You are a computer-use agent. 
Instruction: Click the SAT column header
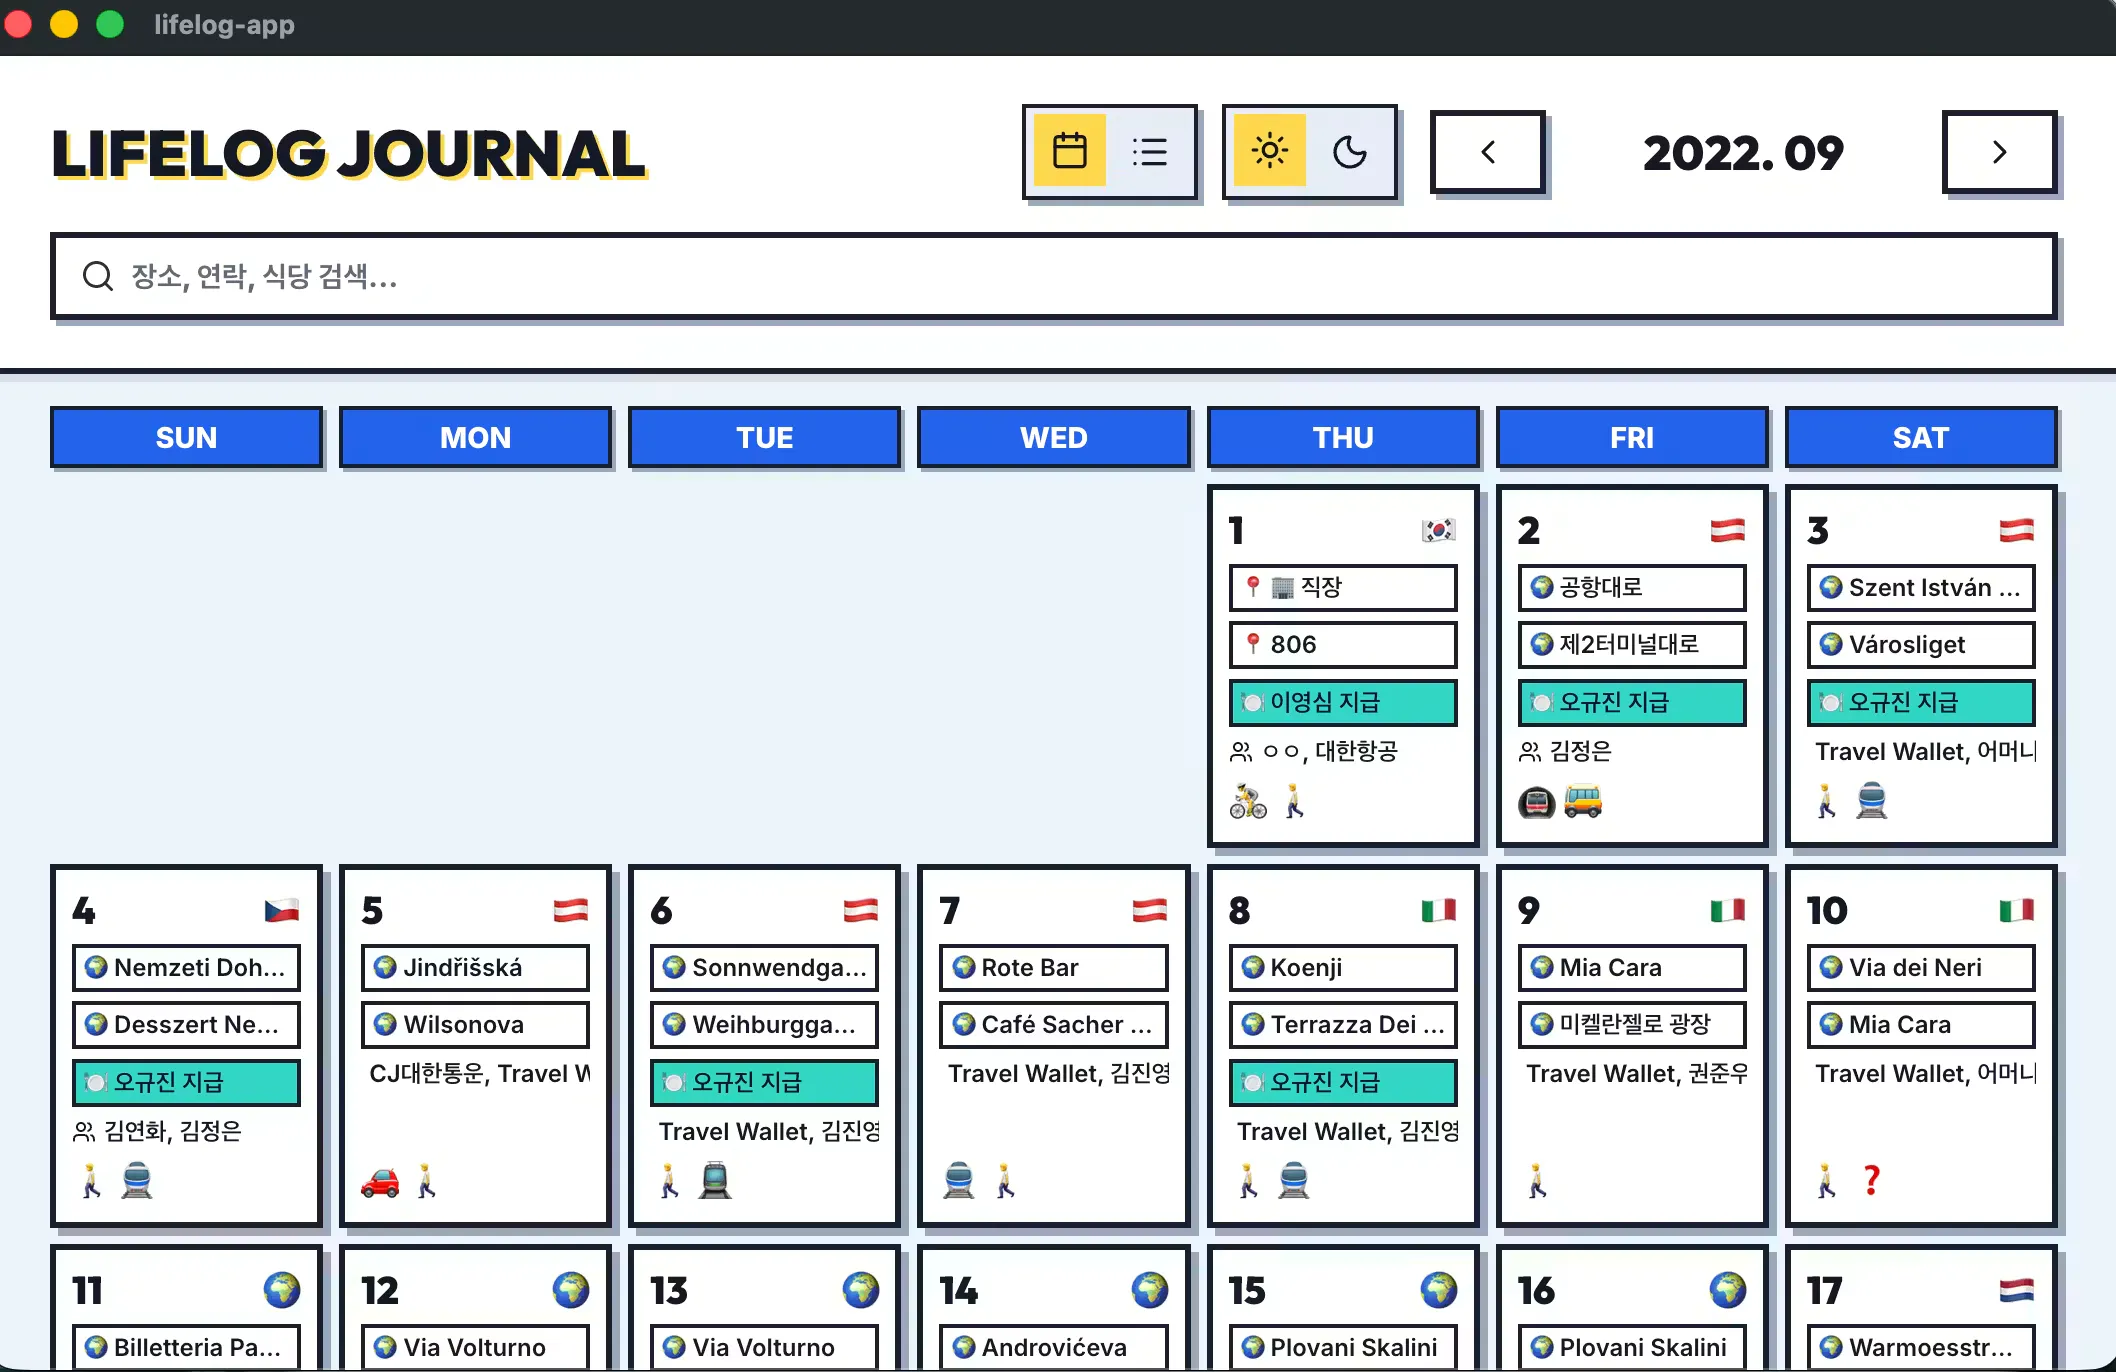pos(1921,437)
